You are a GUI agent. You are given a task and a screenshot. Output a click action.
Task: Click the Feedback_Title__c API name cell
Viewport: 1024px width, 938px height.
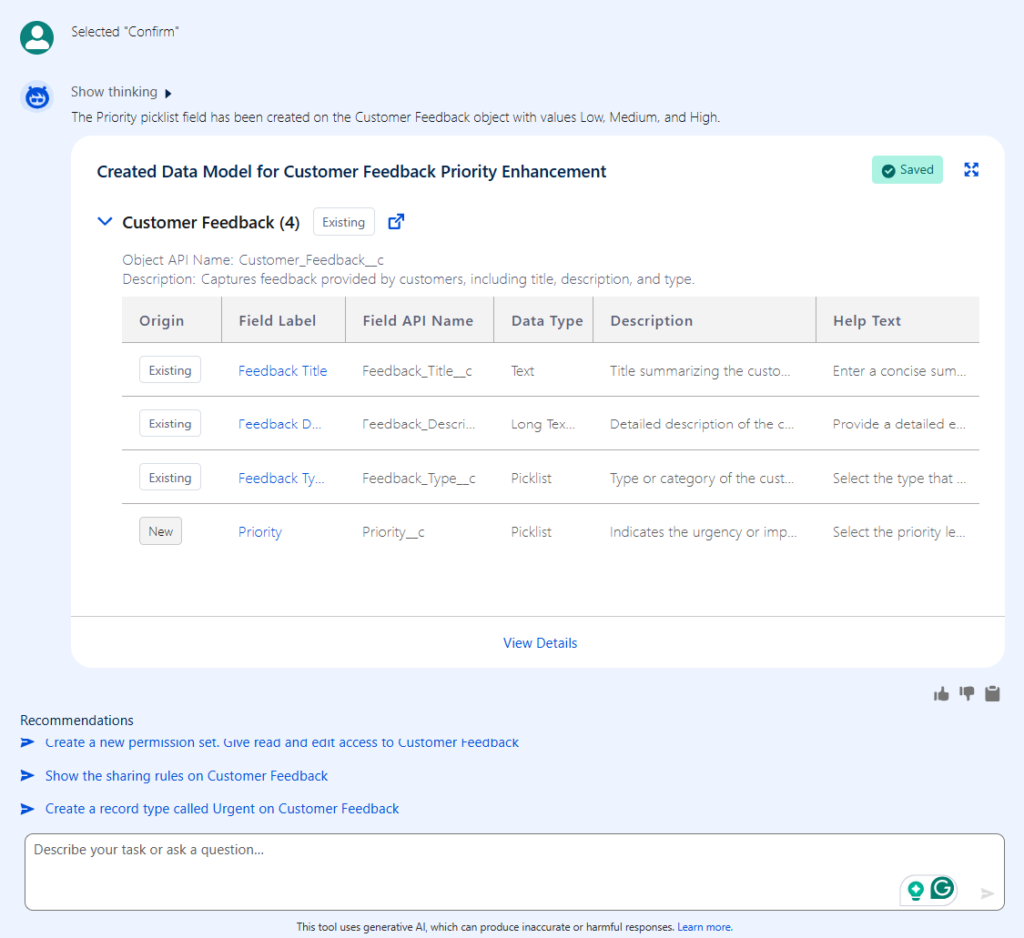417,371
